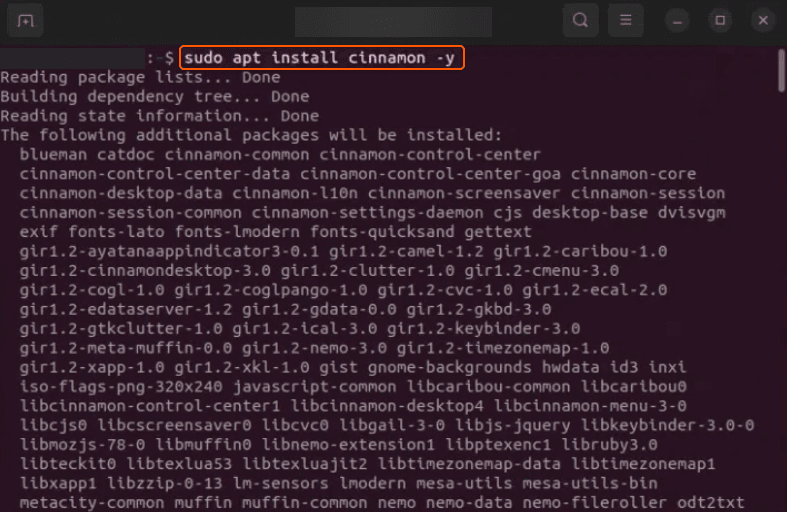This screenshot has height=512, width=787.
Task: Click the 'nemo-fileroller' package name
Action: pyautogui.click(x=594, y=502)
